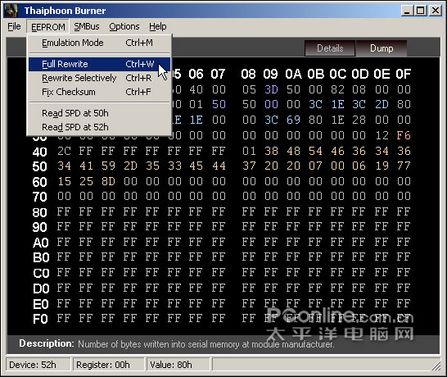Select byte 19 in row 50
Image resolution: width=447 pixels, height=377 pixels.
pos(382,166)
